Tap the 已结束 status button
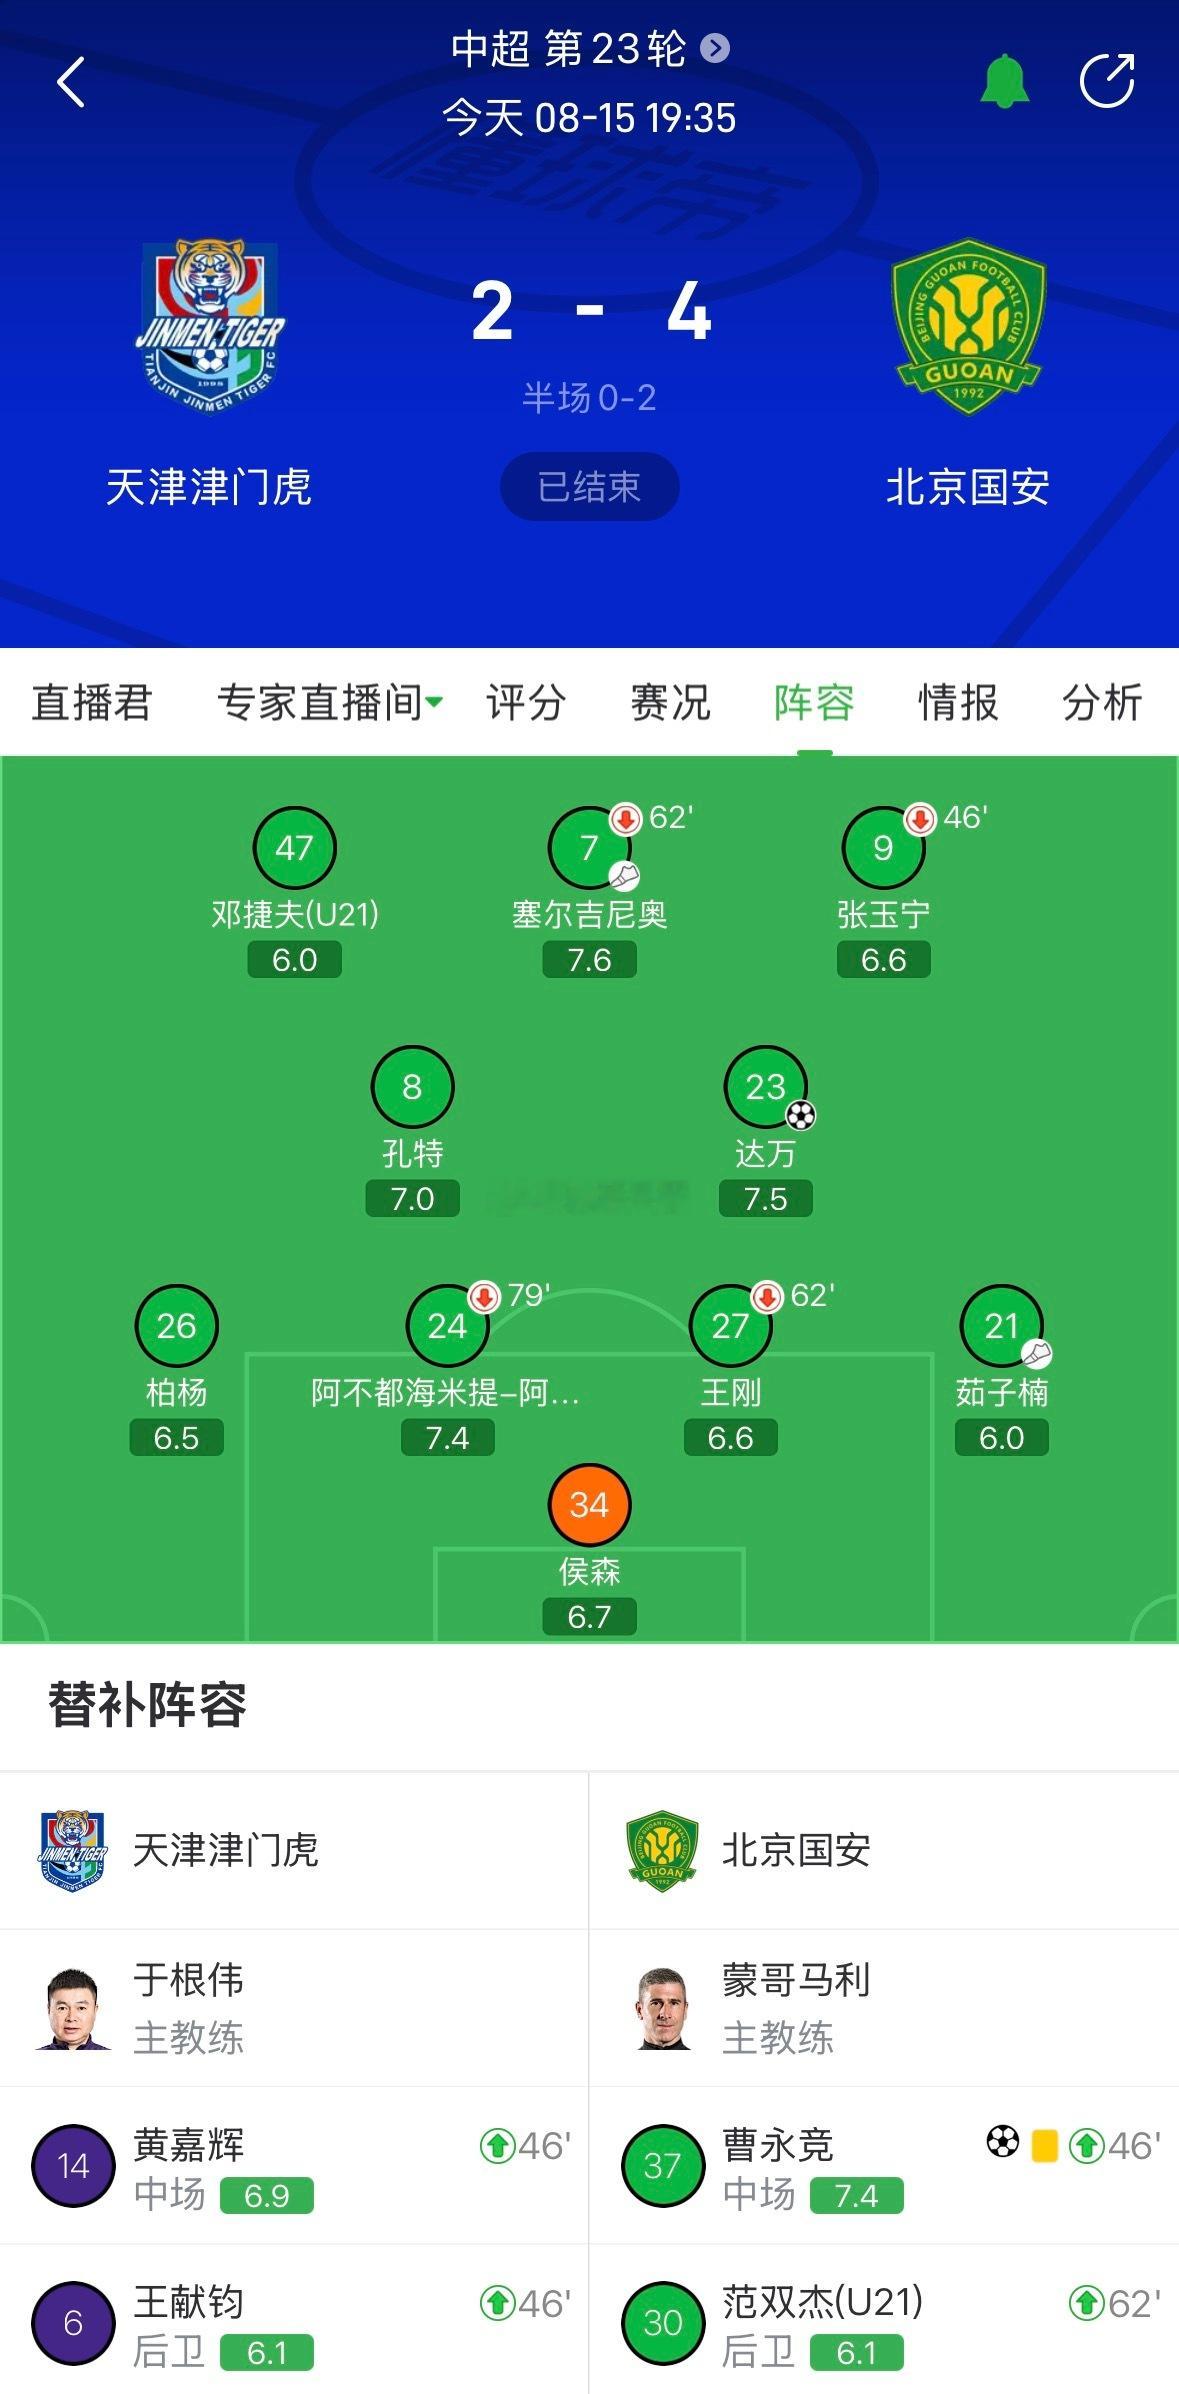The height and width of the screenshot is (2394, 1179). (x=590, y=487)
